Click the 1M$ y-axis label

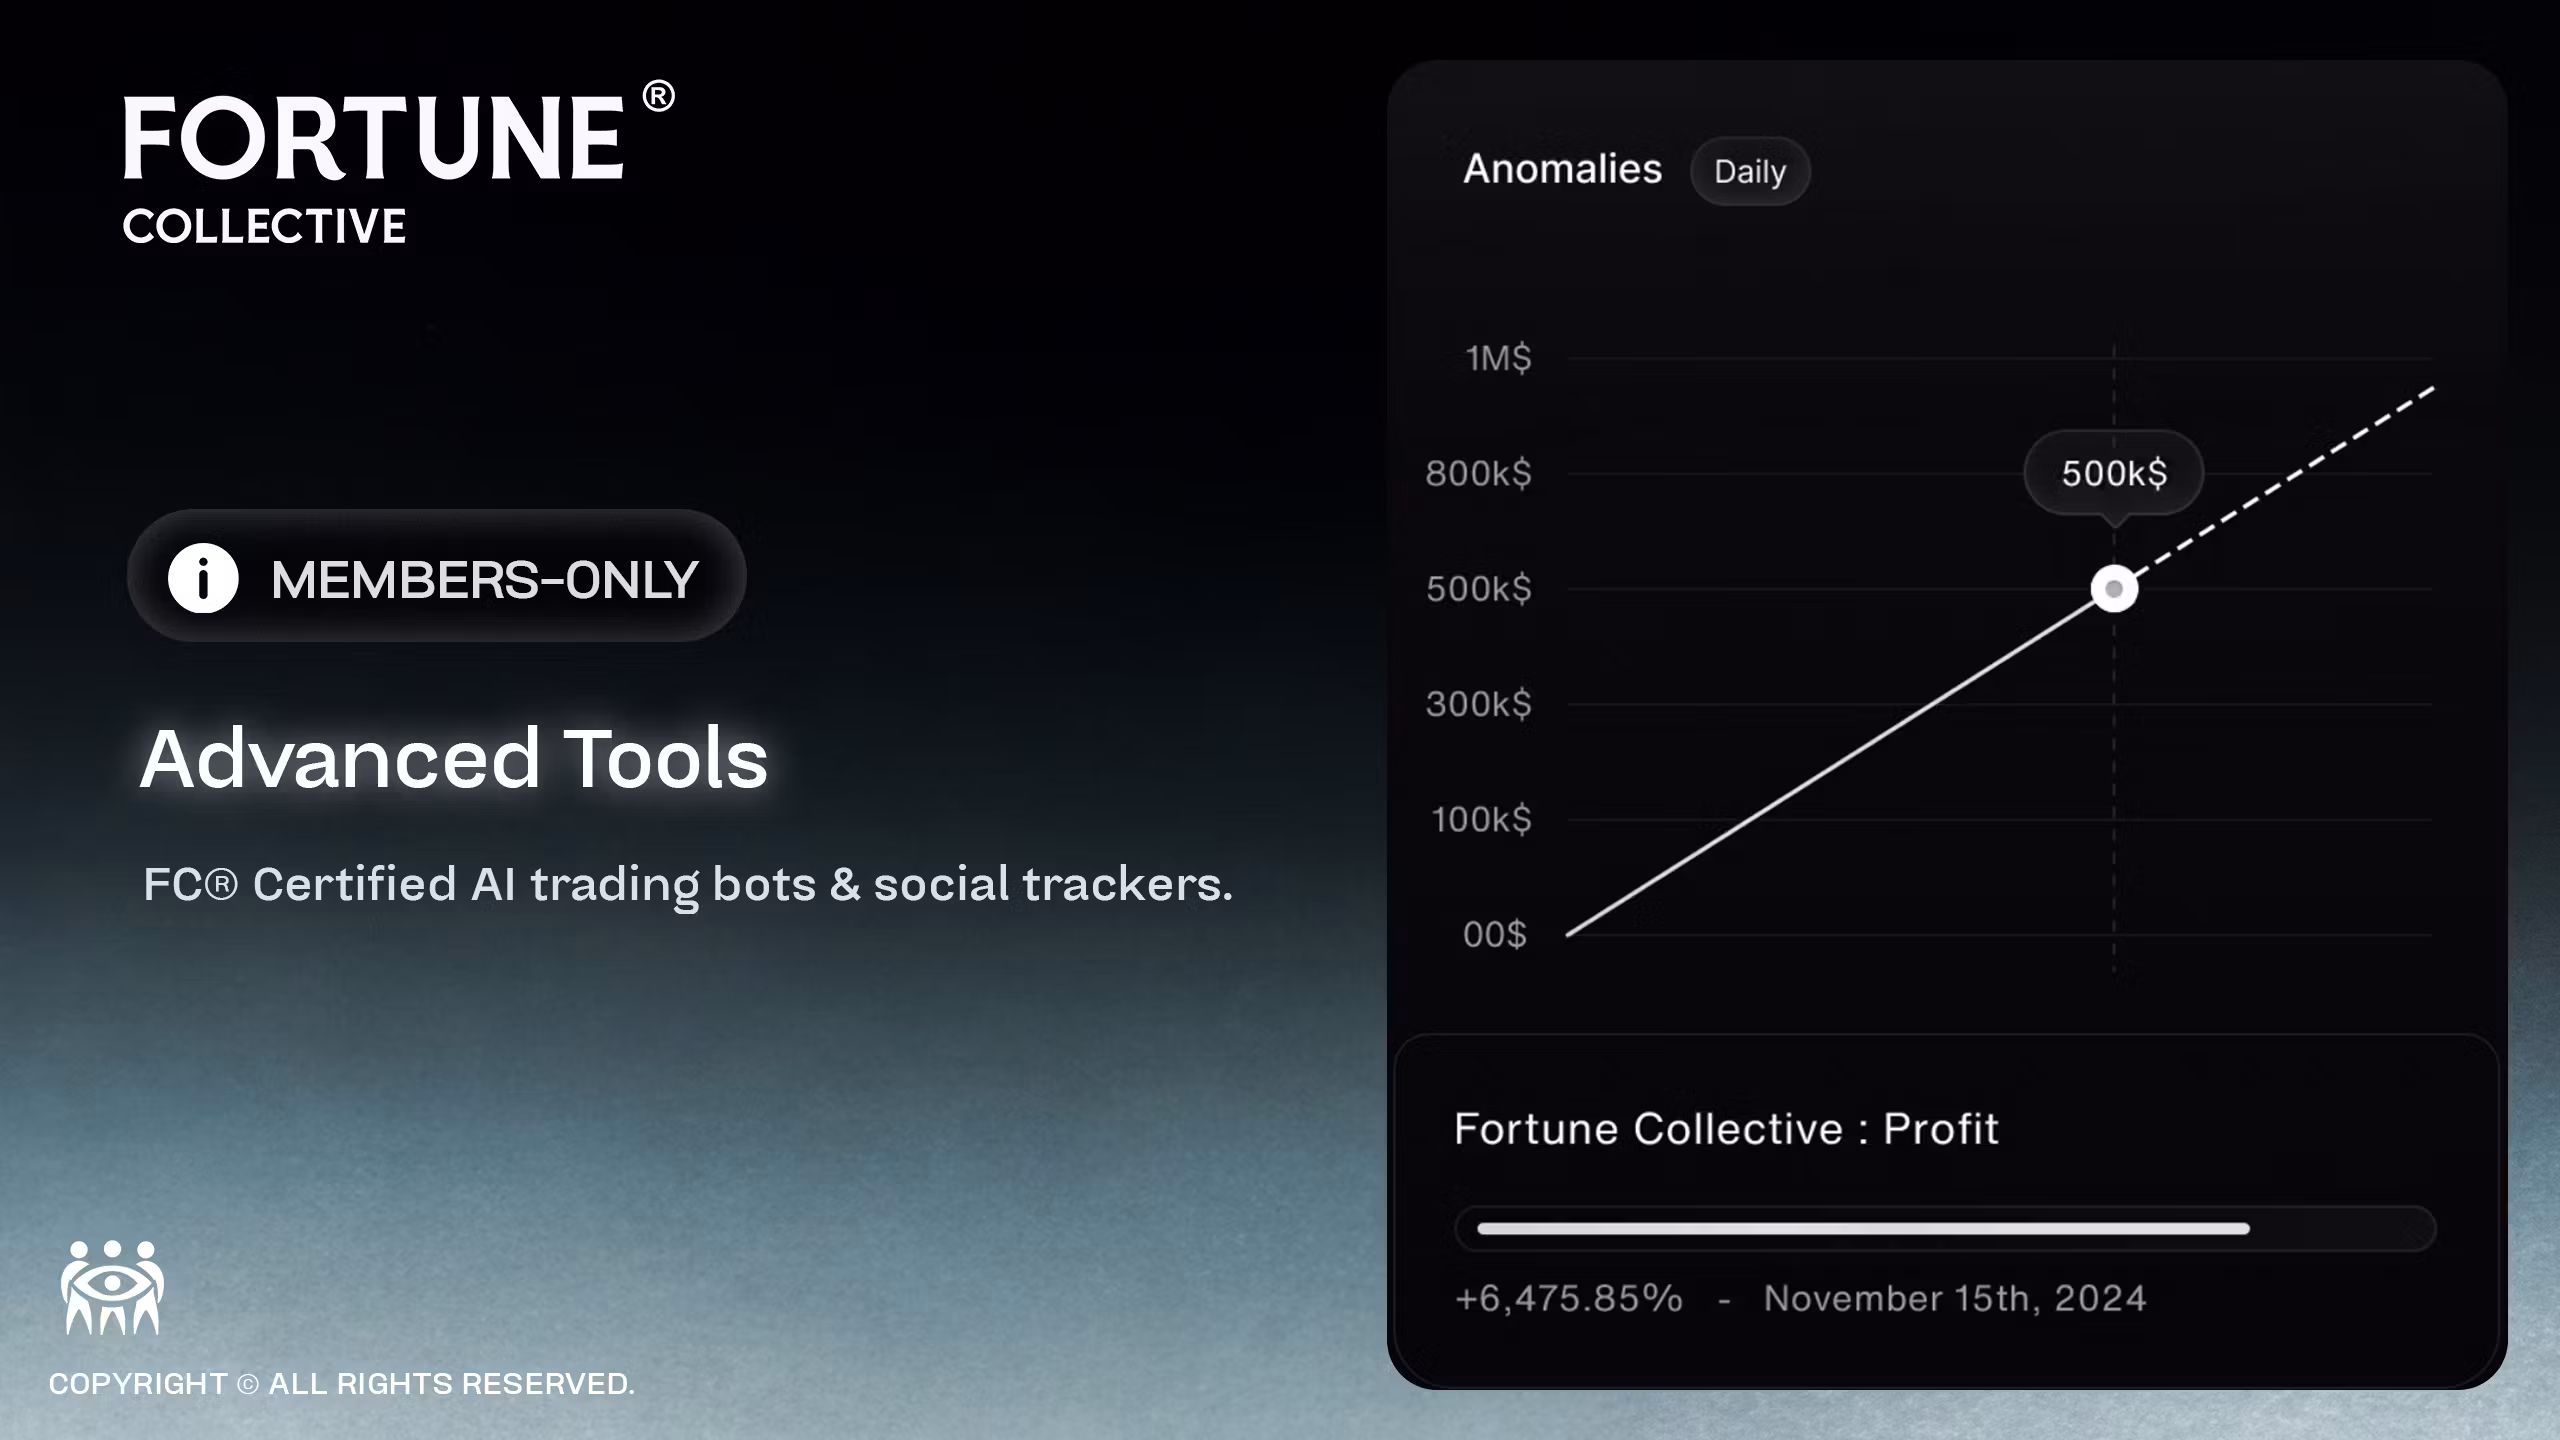point(1498,358)
